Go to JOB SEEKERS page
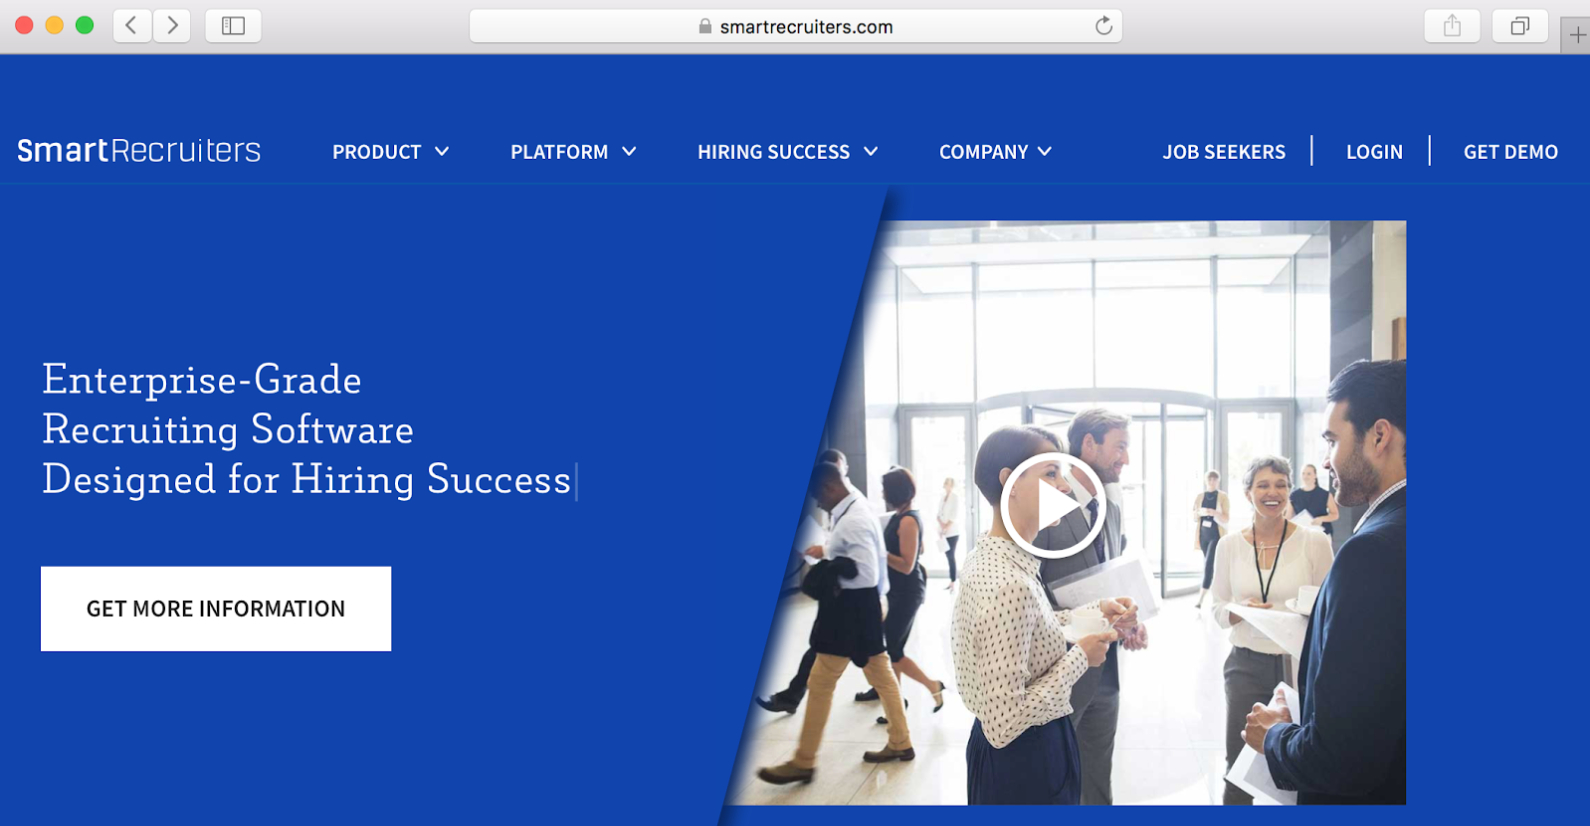The height and width of the screenshot is (826, 1590). coord(1224,152)
